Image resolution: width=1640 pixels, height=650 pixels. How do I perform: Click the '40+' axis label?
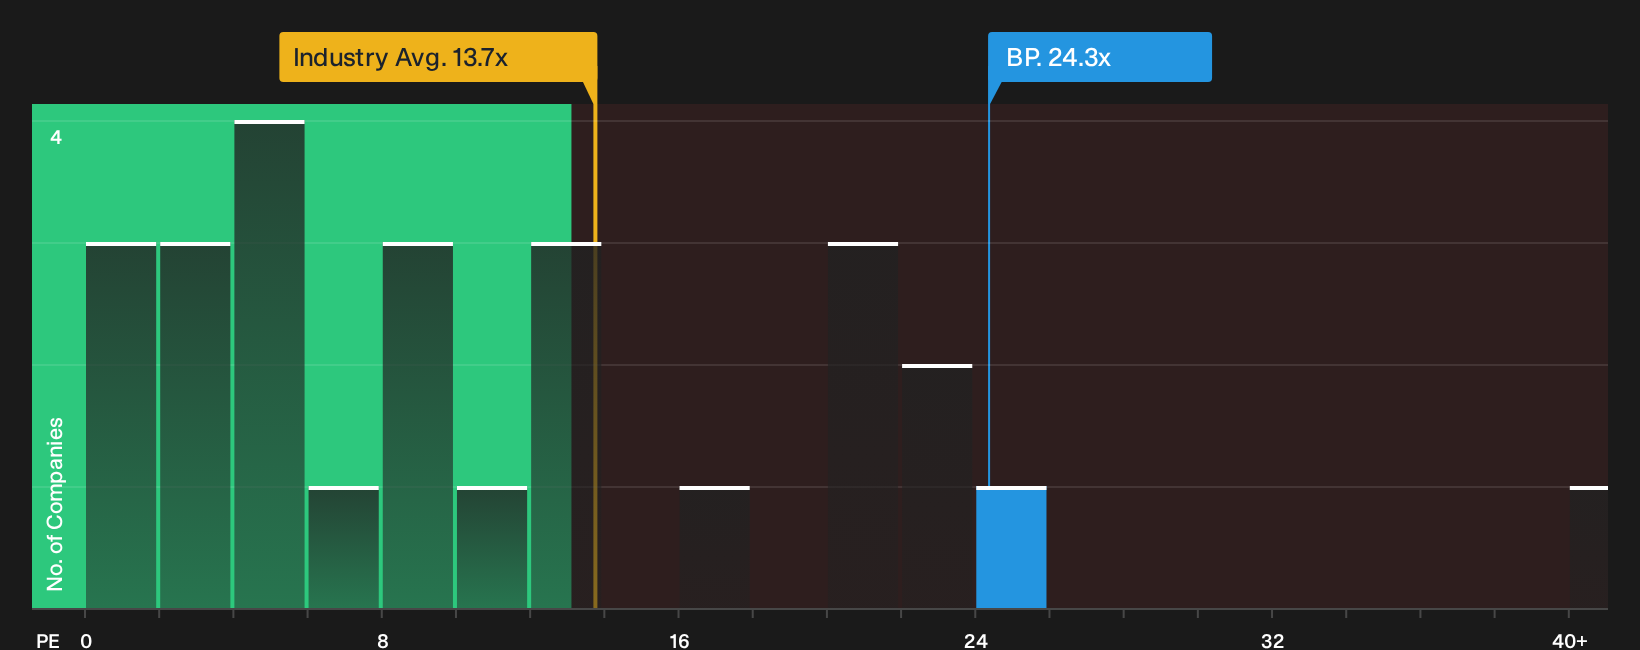pyautogui.click(x=1570, y=641)
